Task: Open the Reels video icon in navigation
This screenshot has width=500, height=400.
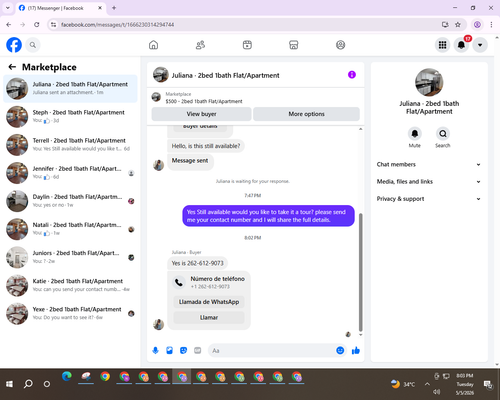Action: point(247,45)
